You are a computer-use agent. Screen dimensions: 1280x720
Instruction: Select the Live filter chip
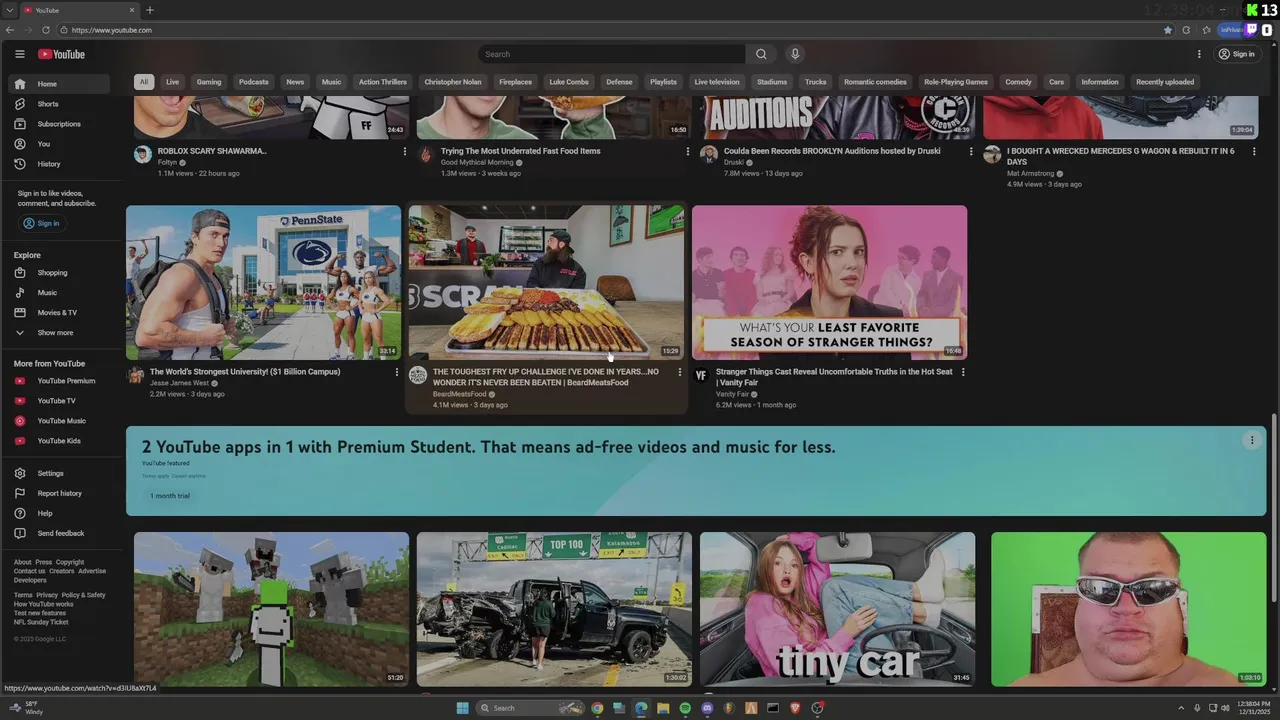[x=172, y=82]
